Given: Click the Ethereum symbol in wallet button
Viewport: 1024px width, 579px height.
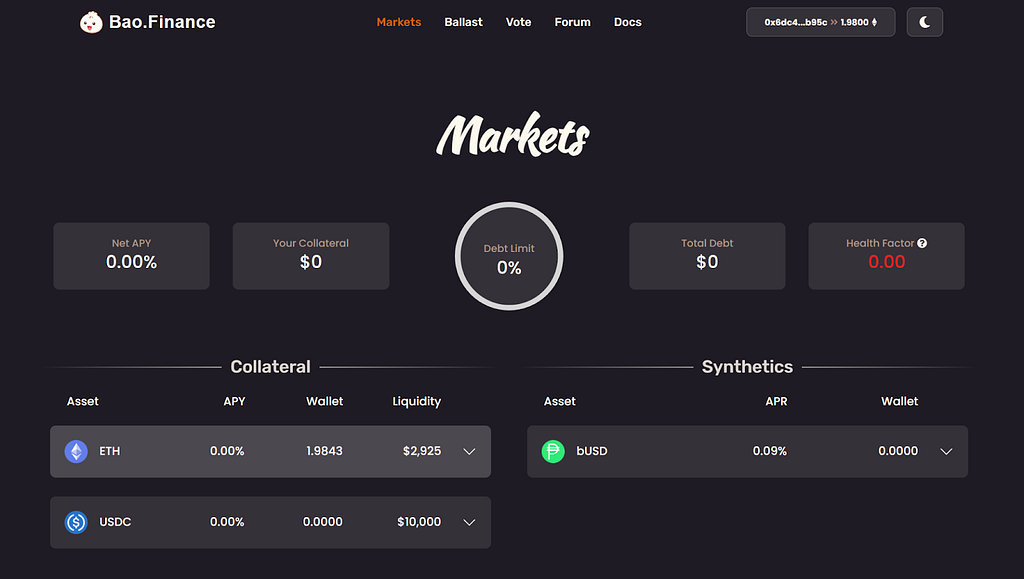Looking at the screenshot, I should [x=874, y=22].
